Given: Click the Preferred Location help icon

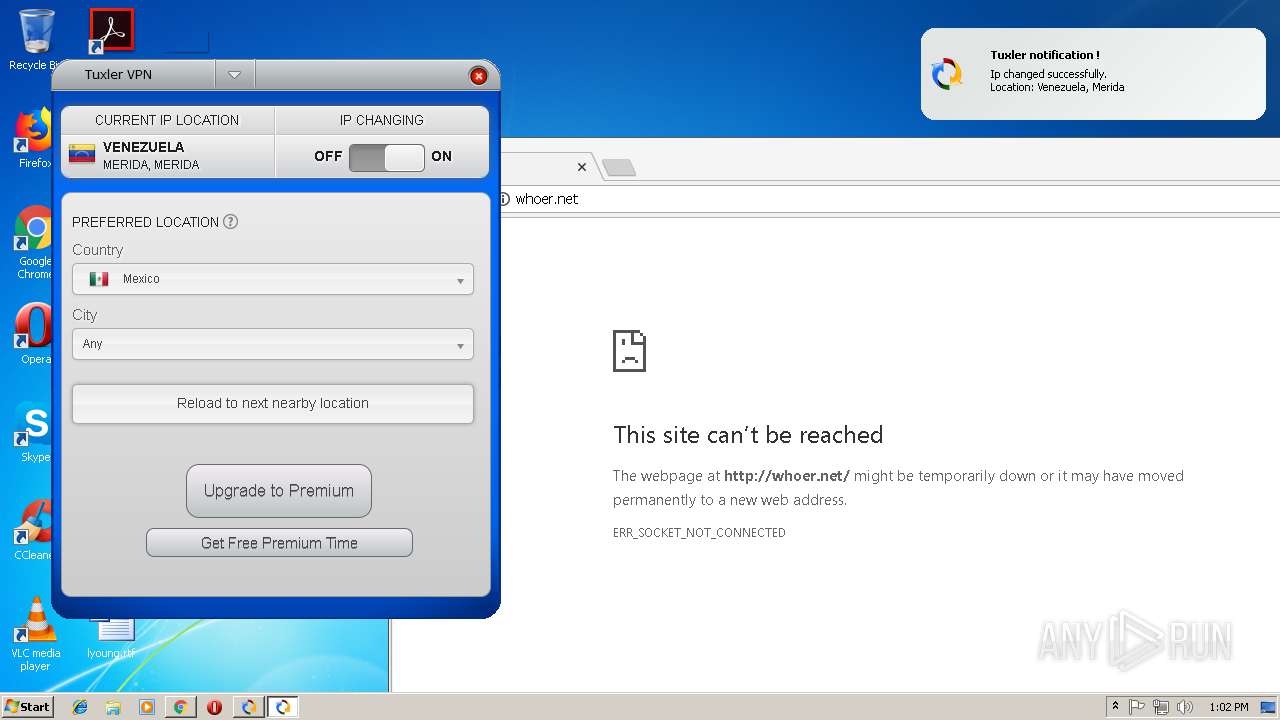Looking at the screenshot, I should click(x=231, y=222).
